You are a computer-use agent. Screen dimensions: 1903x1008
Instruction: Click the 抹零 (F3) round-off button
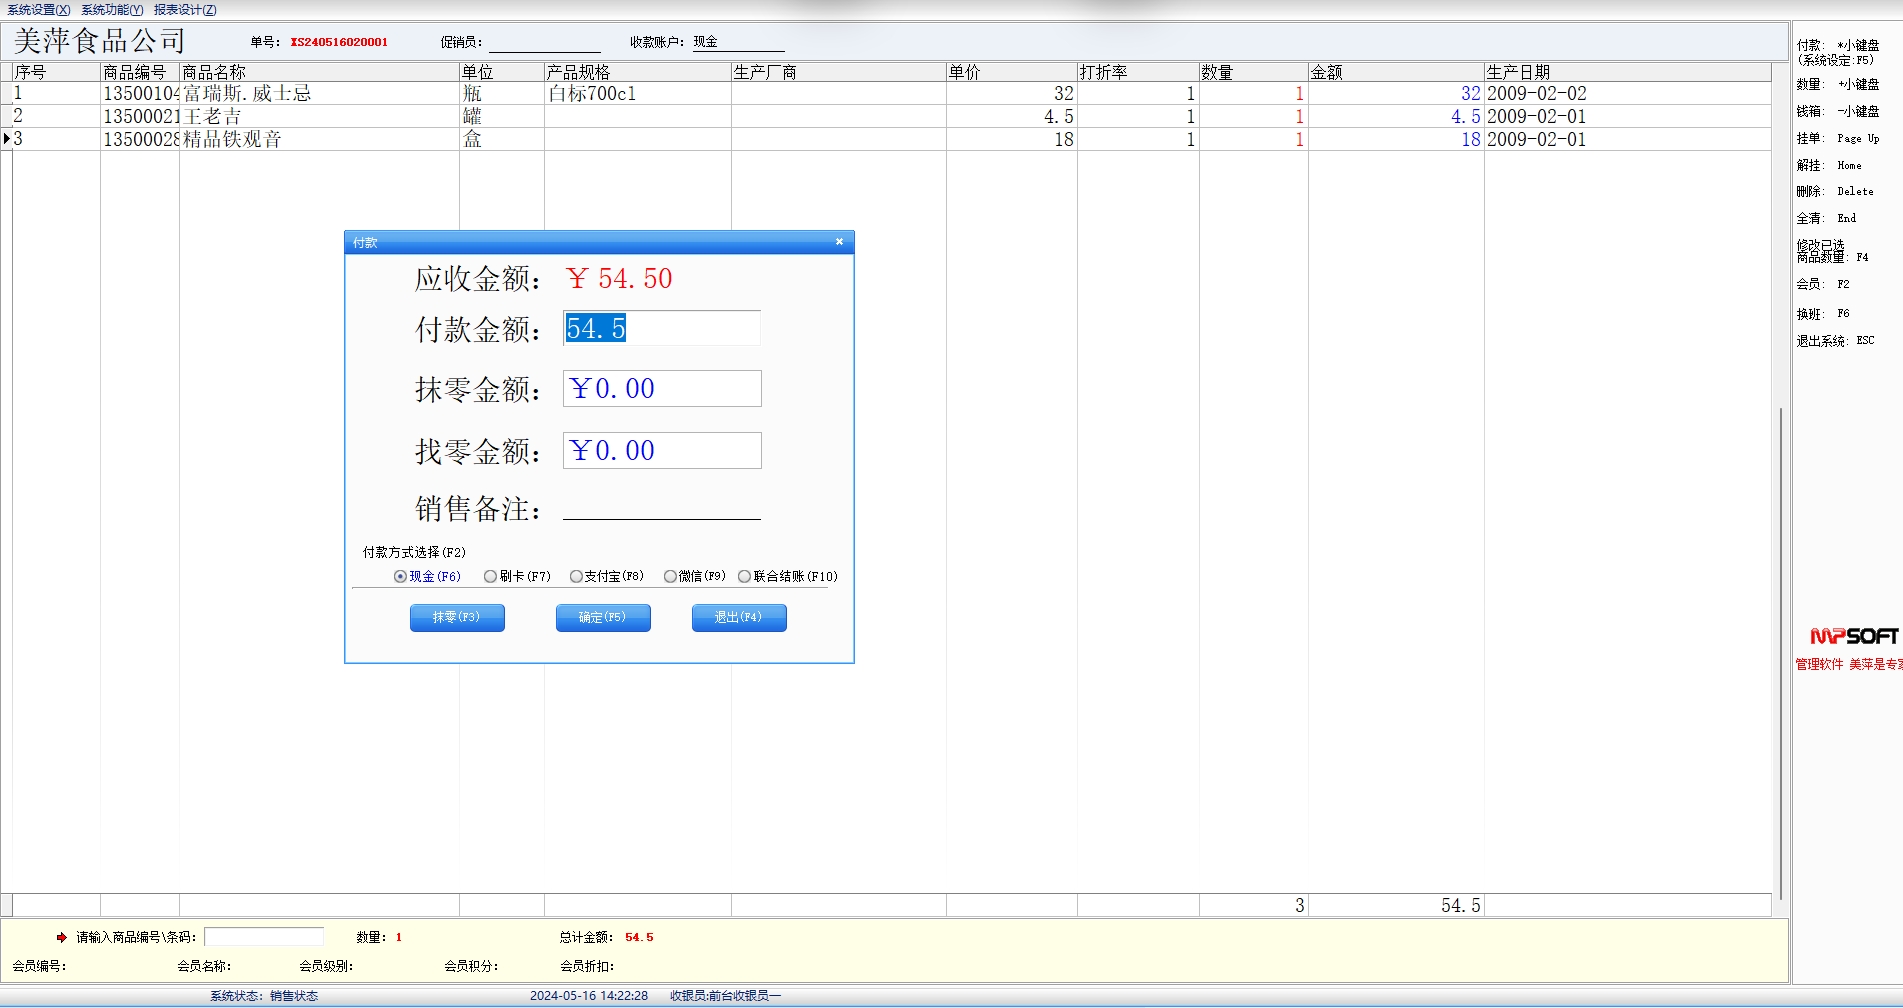(x=457, y=618)
